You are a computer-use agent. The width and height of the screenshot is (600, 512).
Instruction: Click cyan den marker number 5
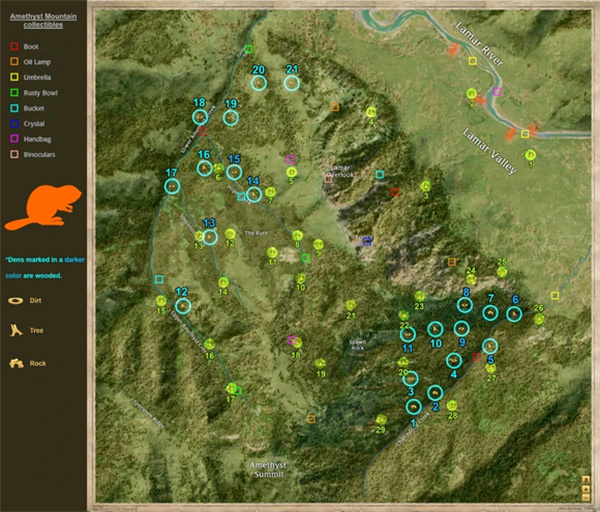490,346
